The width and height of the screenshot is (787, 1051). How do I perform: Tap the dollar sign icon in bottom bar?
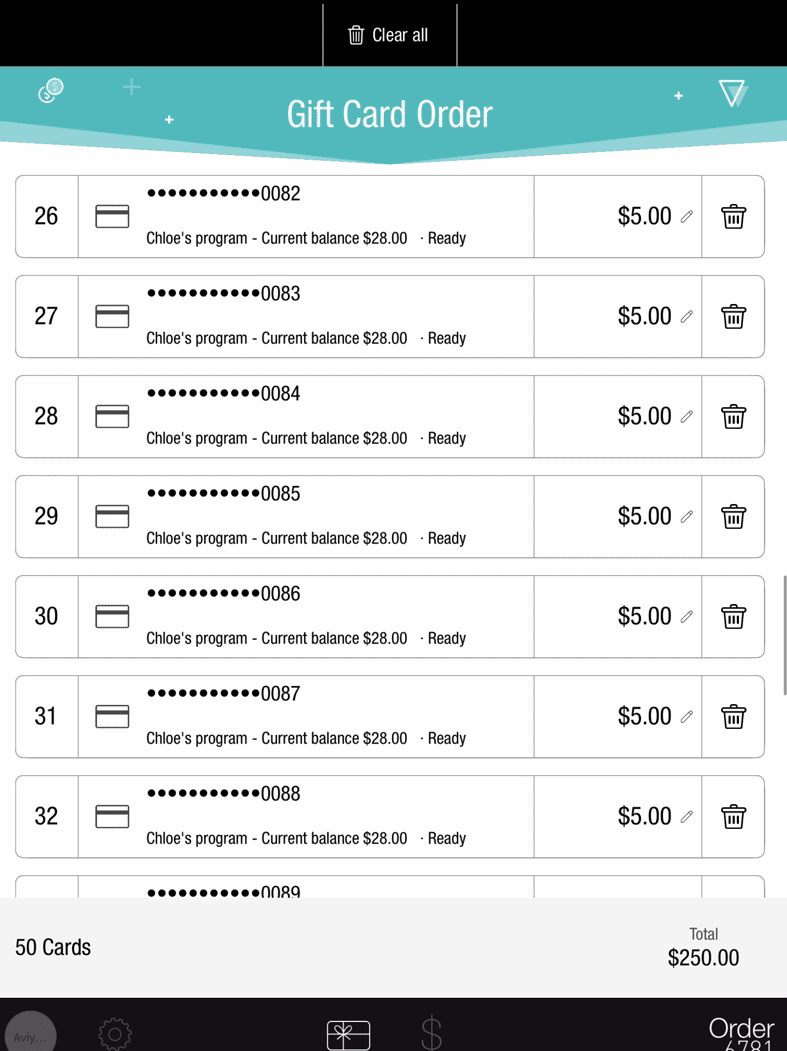[x=431, y=1033]
